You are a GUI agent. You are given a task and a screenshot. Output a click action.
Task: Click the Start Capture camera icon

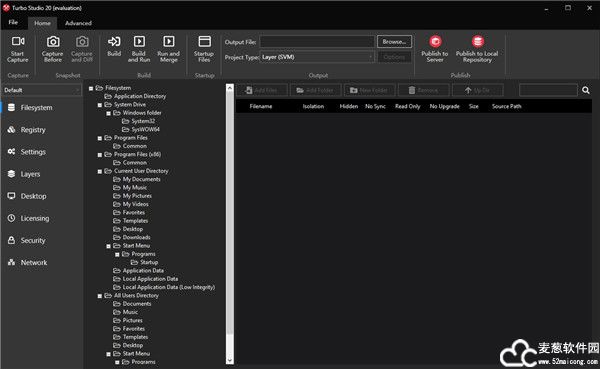coord(18,41)
